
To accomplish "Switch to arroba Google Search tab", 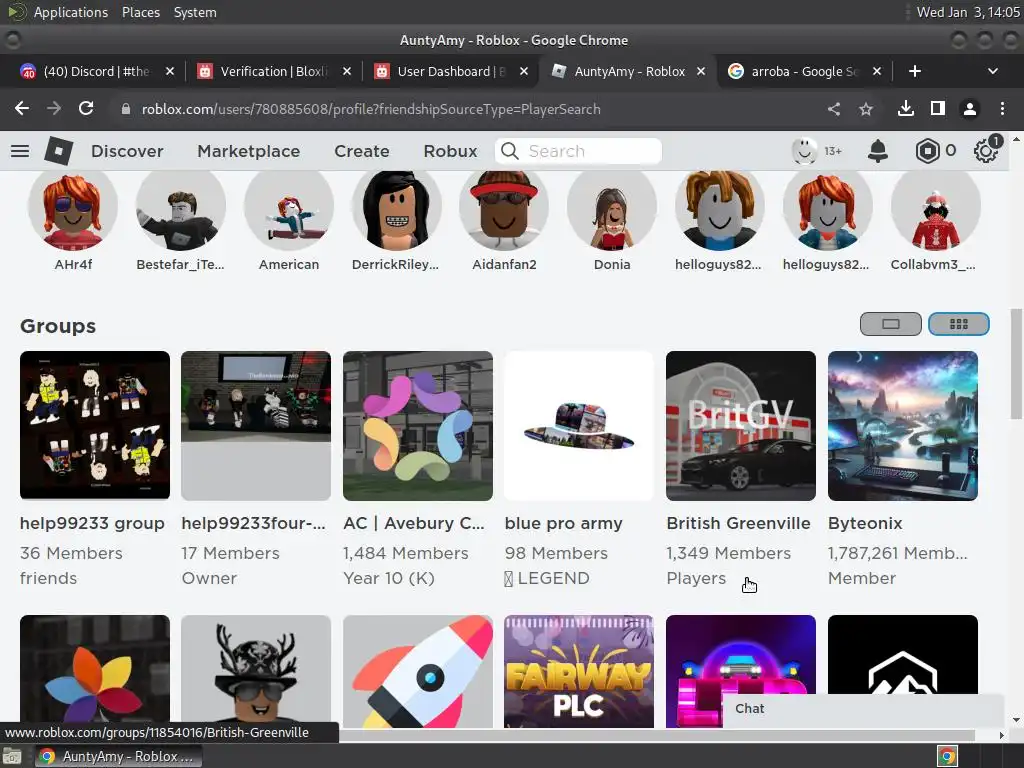I will point(805,71).
